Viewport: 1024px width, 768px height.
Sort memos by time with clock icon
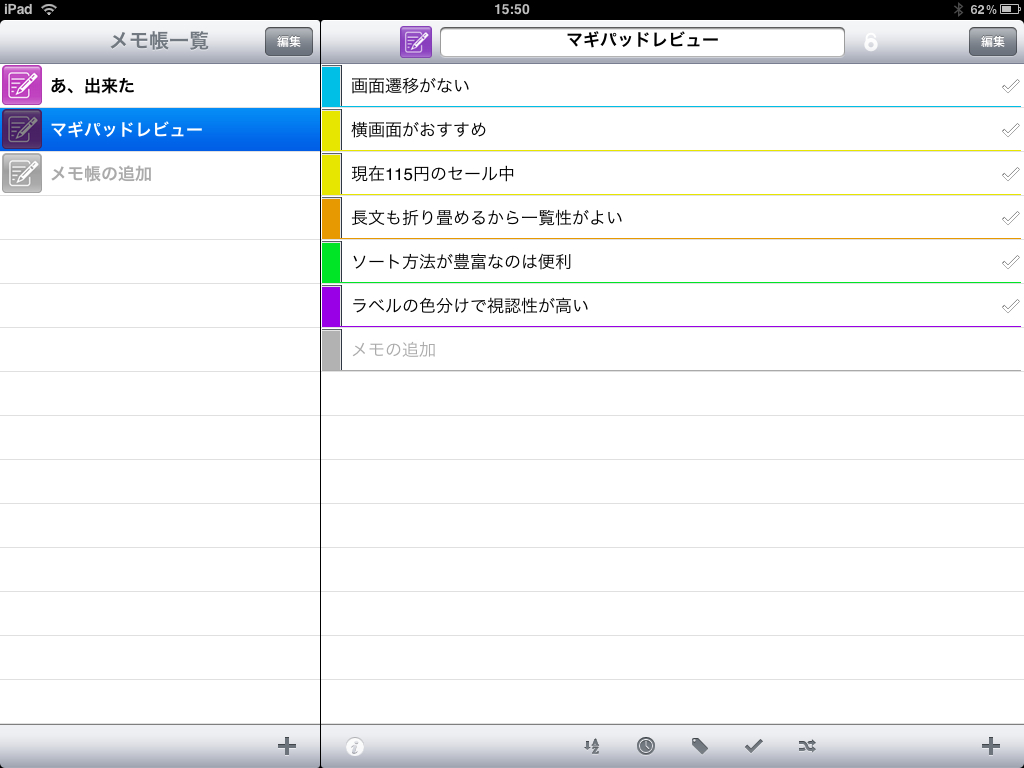pos(646,746)
